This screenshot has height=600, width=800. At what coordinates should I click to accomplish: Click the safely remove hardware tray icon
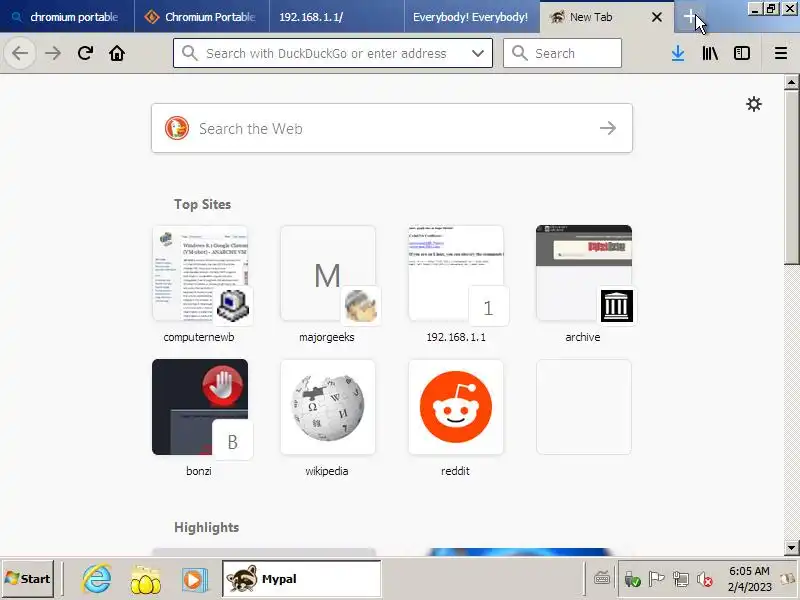point(632,579)
